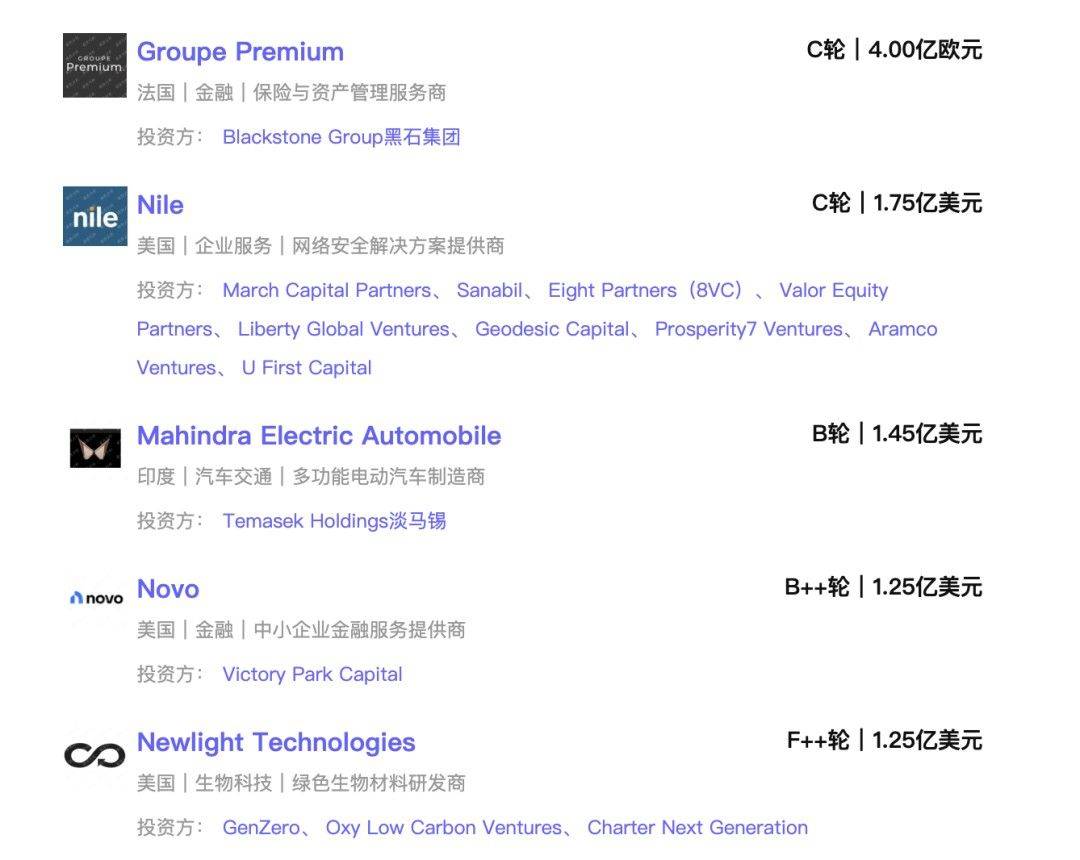Open the Eight Partners (8VC) investor link
The height and width of the screenshot is (860, 1080).
coord(646,291)
